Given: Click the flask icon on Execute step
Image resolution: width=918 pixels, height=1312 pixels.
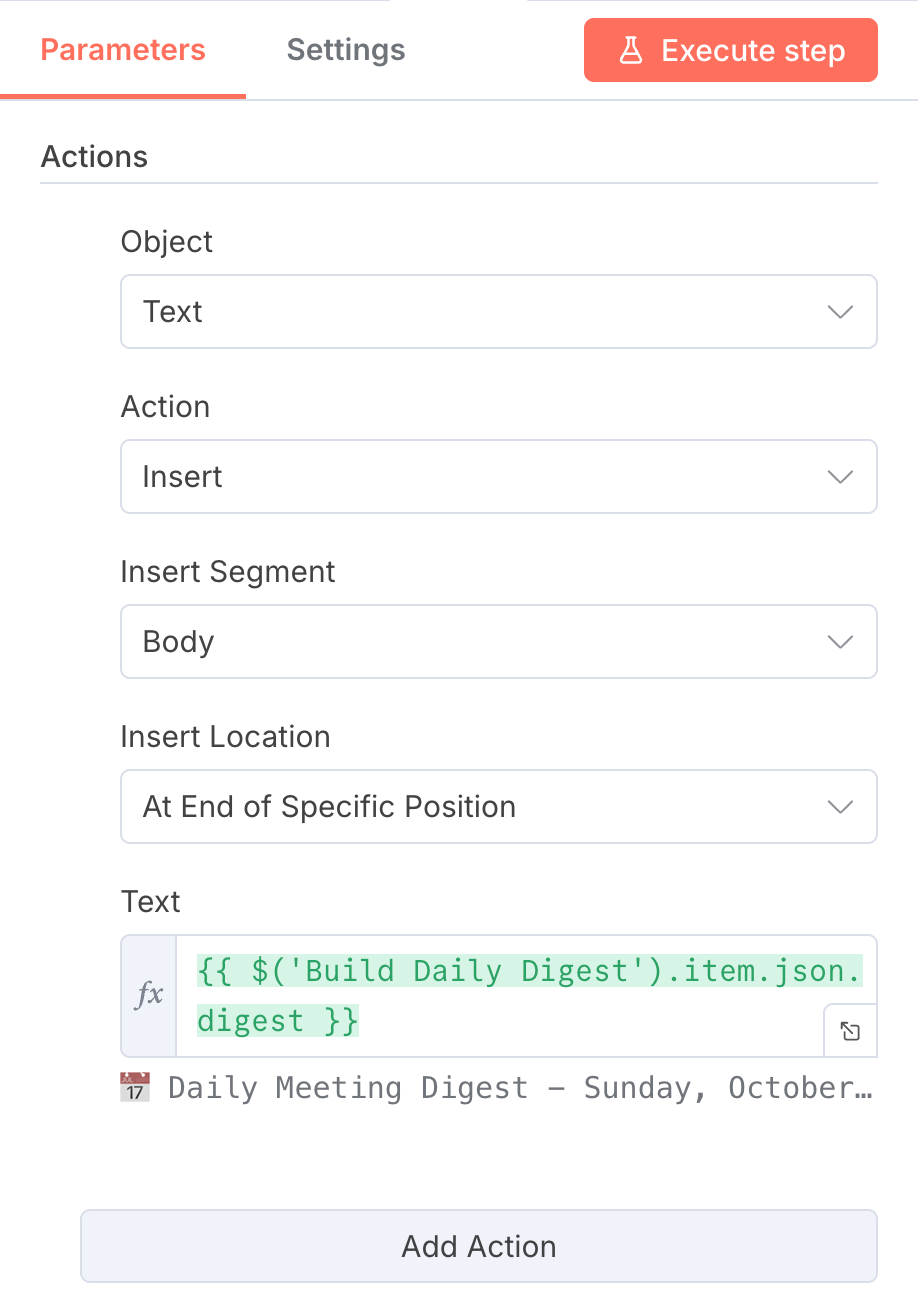Looking at the screenshot, I should [x=630, y=50].
